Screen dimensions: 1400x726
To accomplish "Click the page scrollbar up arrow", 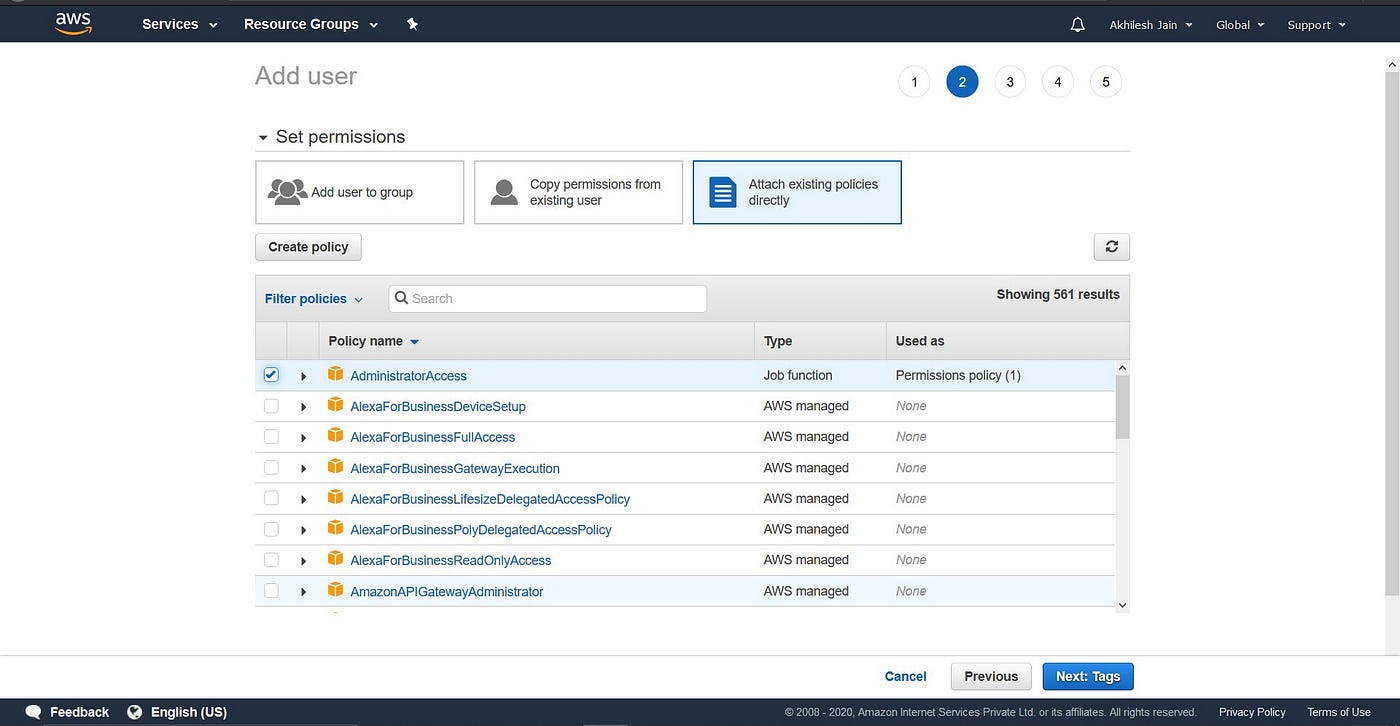I will [x=1392, y=65].
